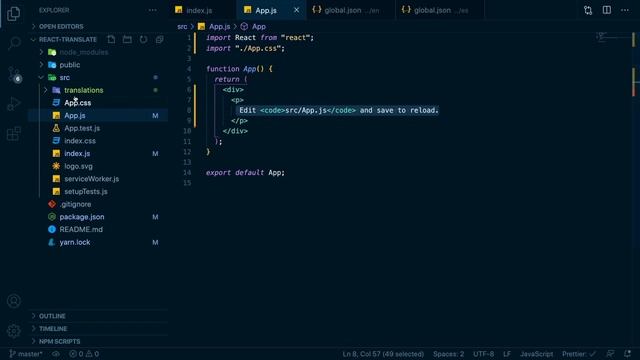Open logo.svg file

point(98,166)
